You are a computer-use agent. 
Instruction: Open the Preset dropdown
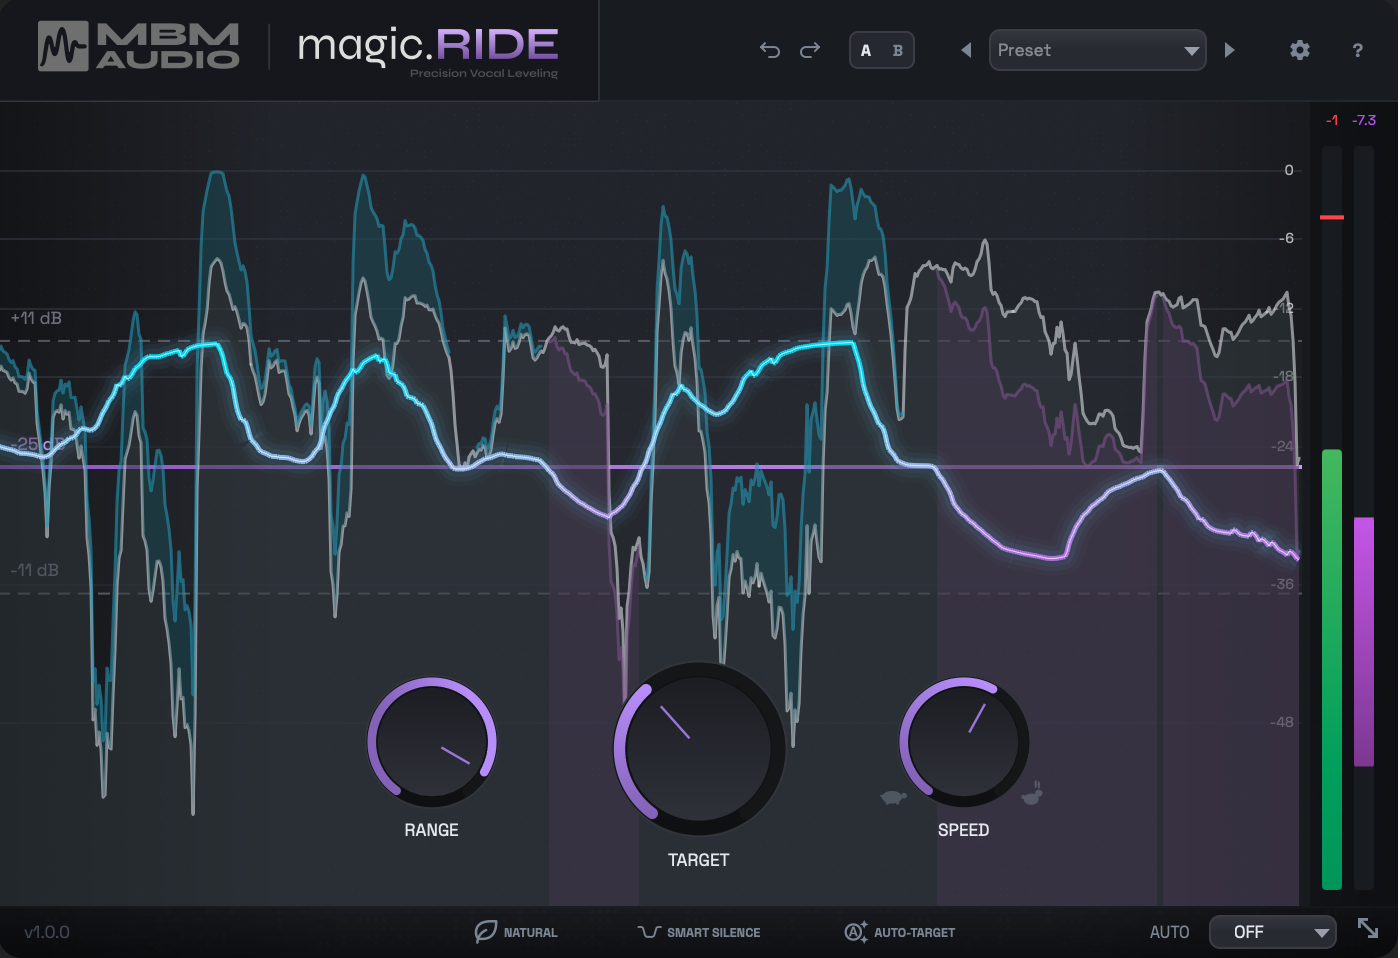coord(1097,49)
